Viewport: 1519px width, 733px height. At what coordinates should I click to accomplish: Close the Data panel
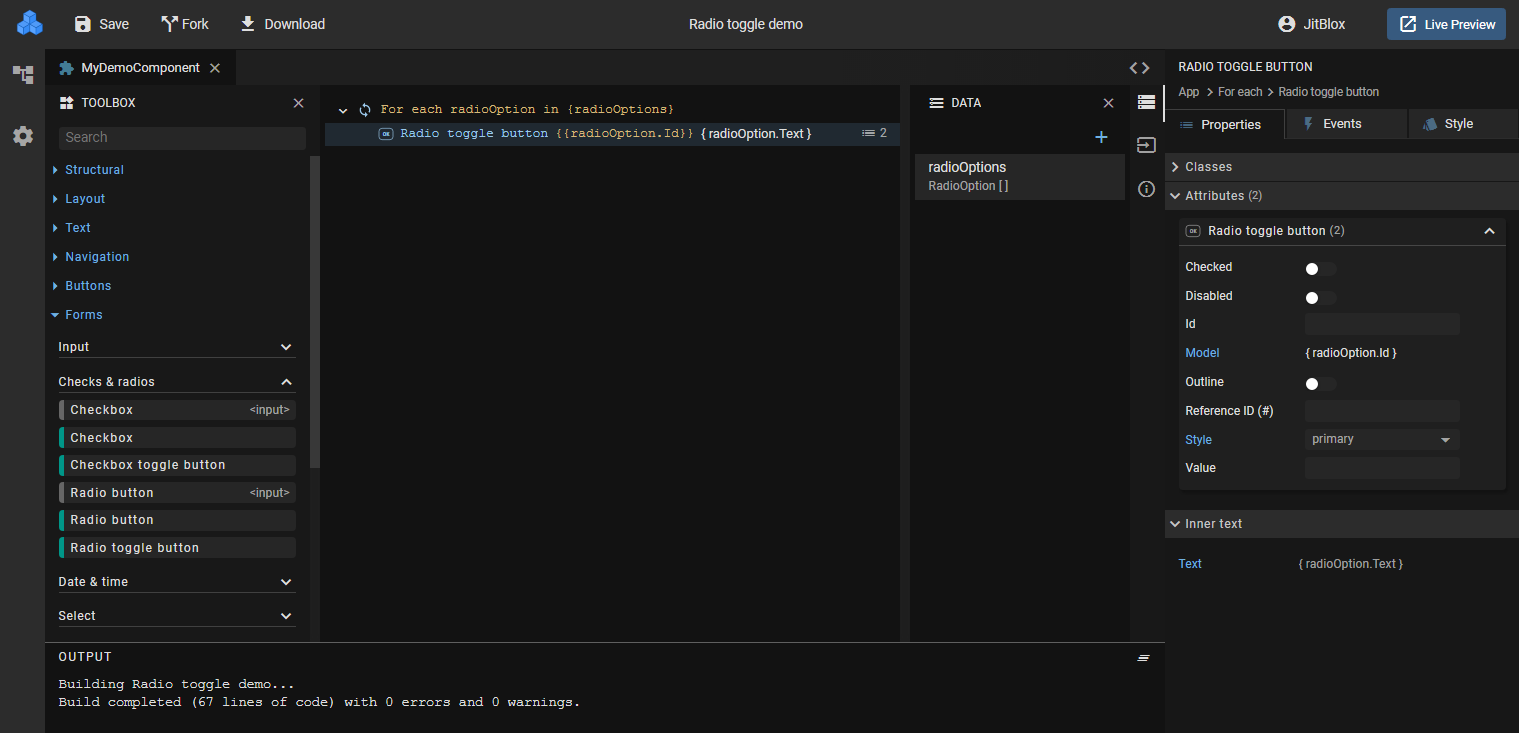1108,103
